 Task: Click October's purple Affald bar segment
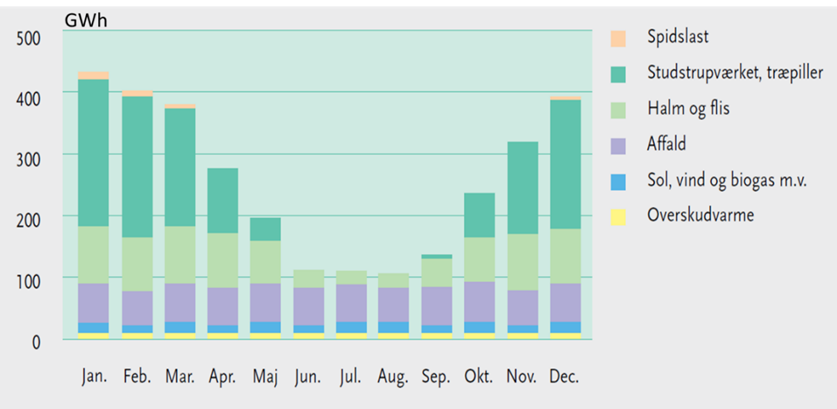coord(479,302)
